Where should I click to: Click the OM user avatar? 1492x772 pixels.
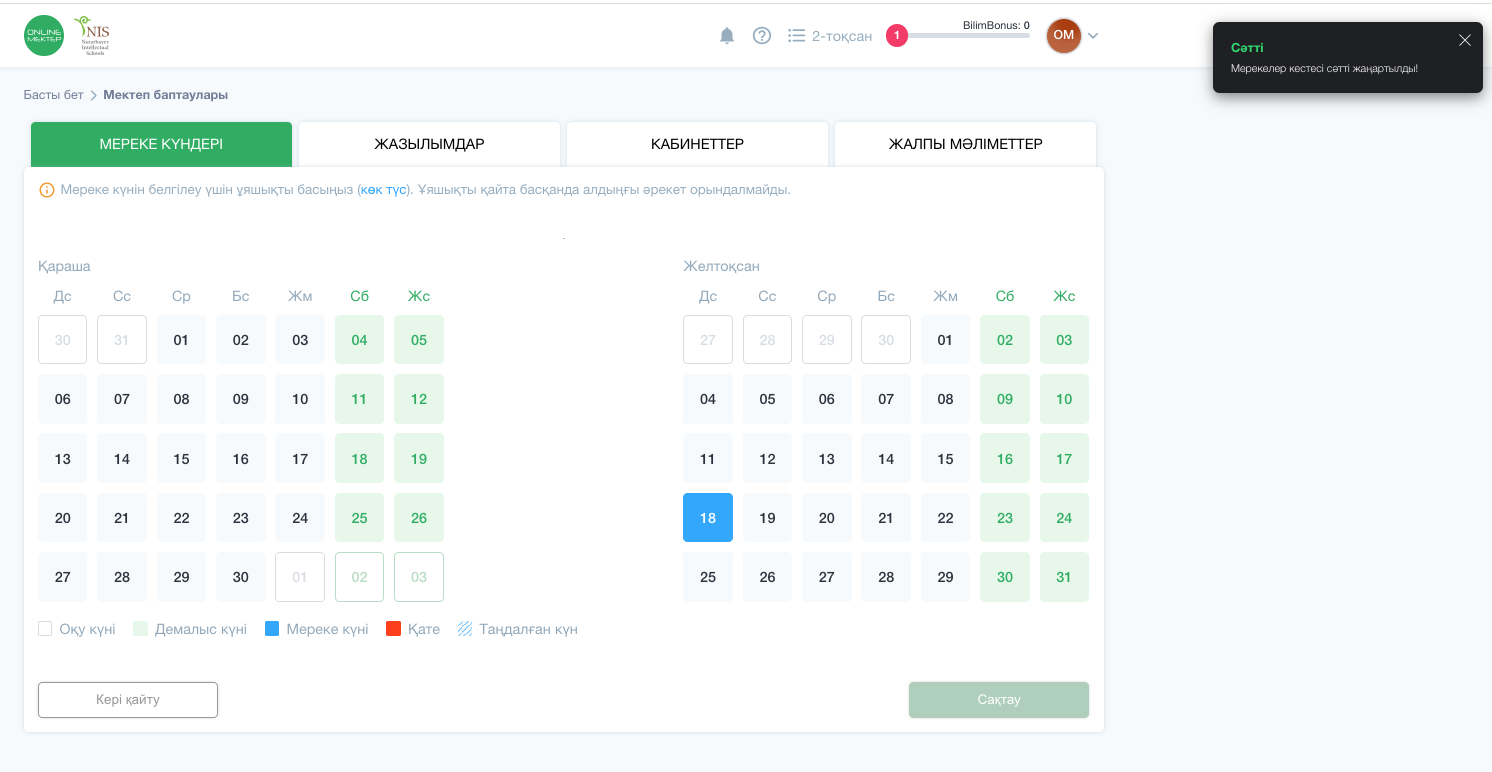click(1064, 35)
